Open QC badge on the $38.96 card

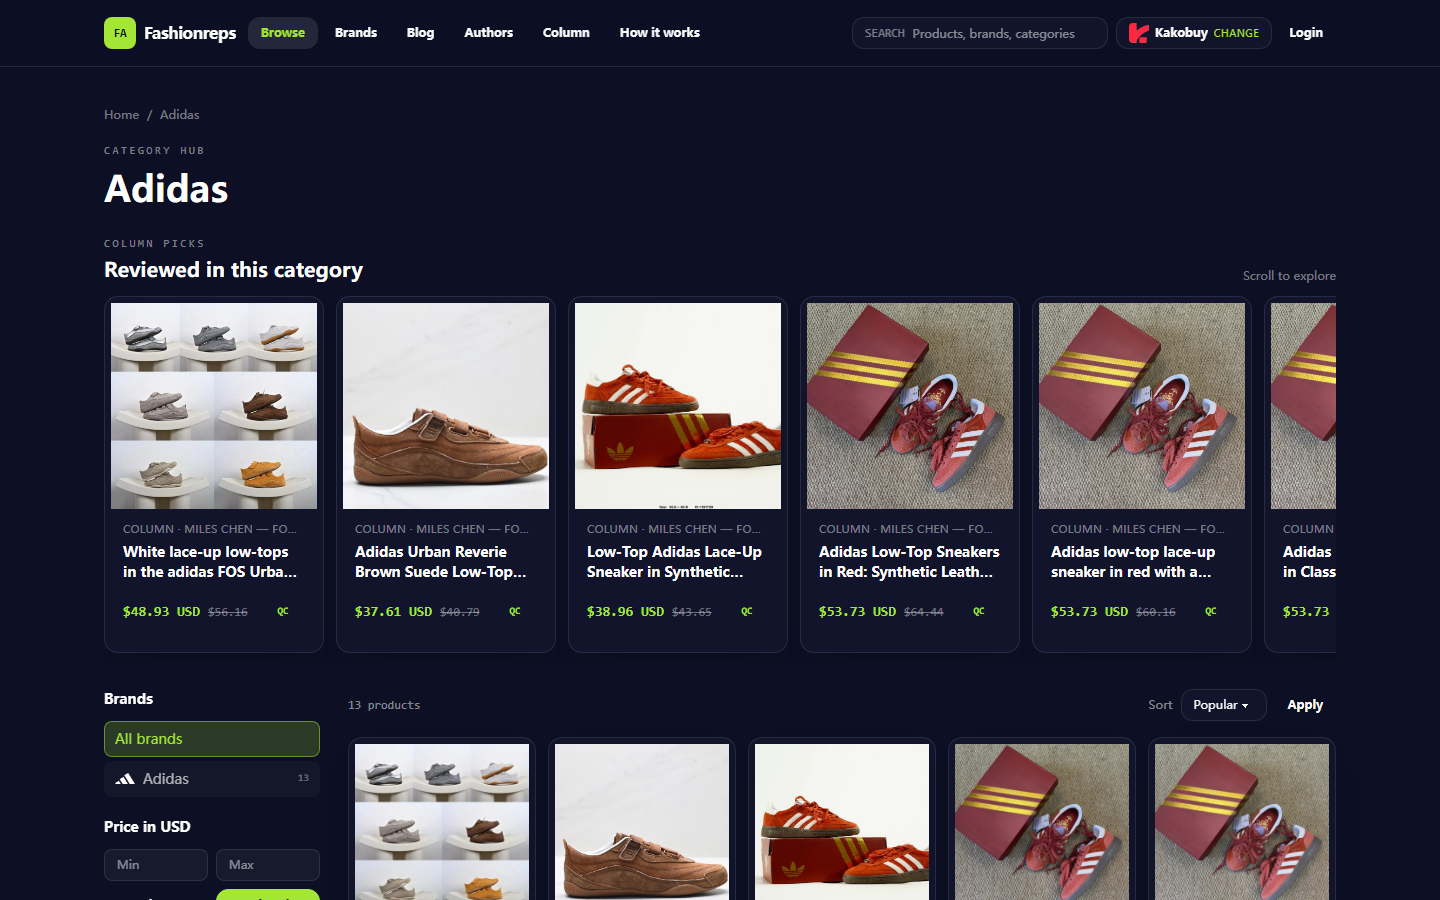tap(747, 611)
